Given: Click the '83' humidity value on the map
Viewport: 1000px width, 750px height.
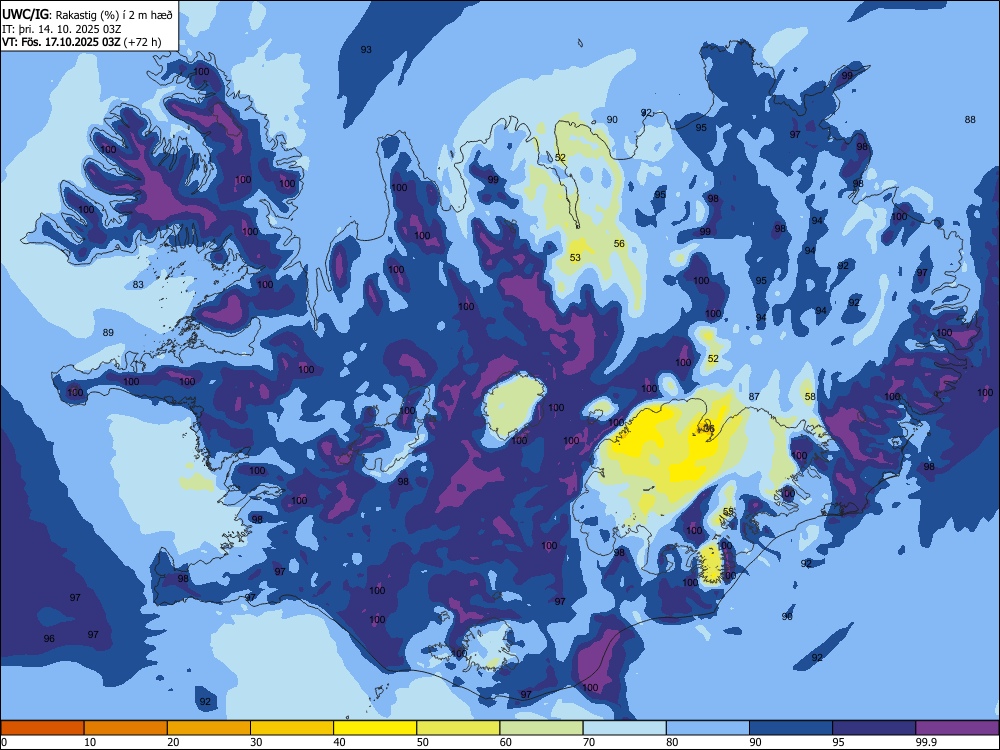Looking at the screenshot, I should (138, 284).
